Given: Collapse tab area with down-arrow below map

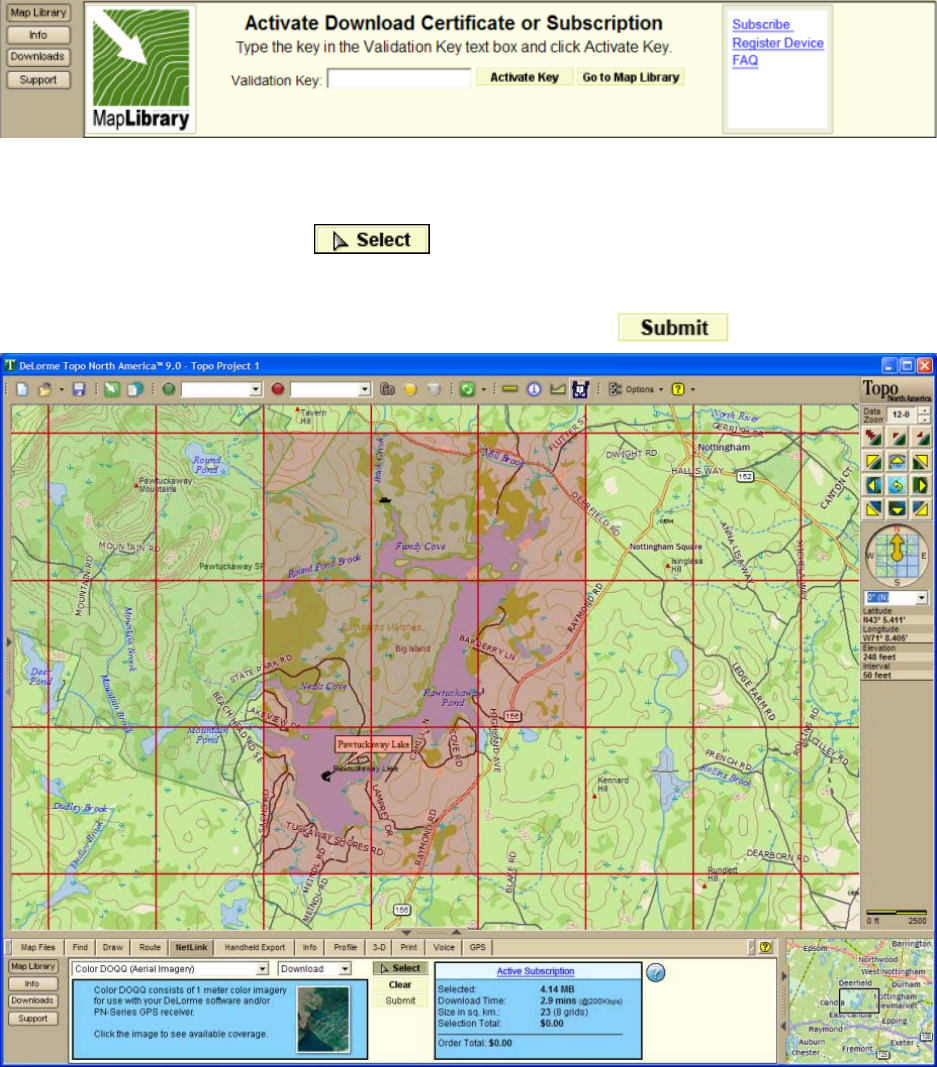Looking at the screenshot, I should click(406, 932).
